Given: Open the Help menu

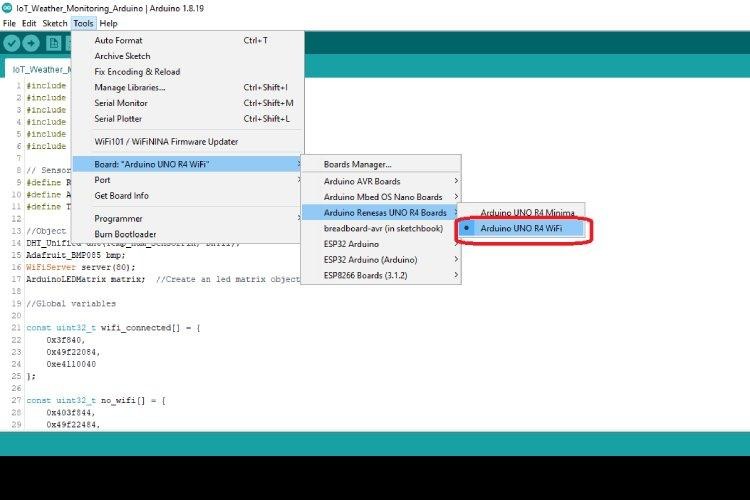Looking at the screenshot, I should 108,23.
